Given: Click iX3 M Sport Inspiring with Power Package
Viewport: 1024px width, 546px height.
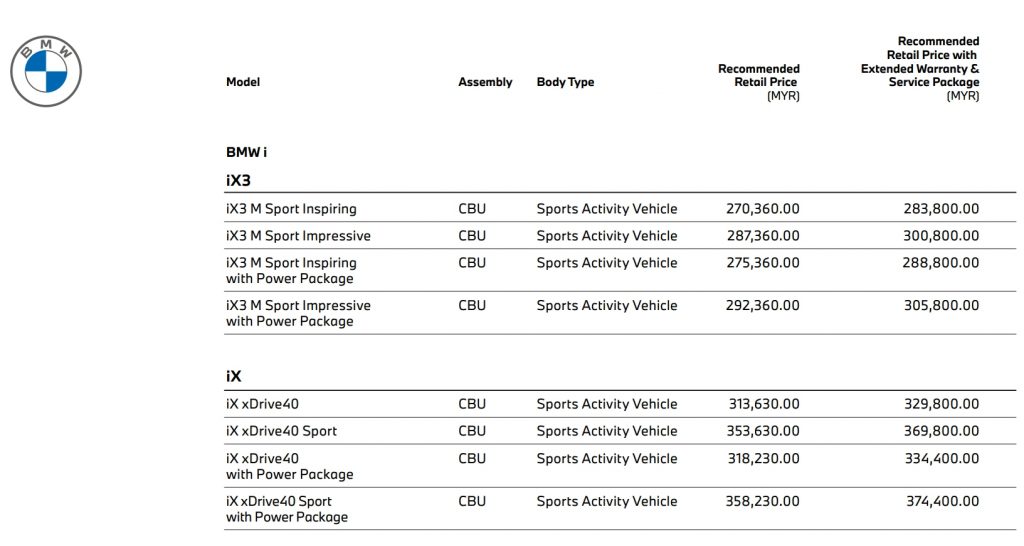Looking at the screenshot, I should (x=291, y=271).
